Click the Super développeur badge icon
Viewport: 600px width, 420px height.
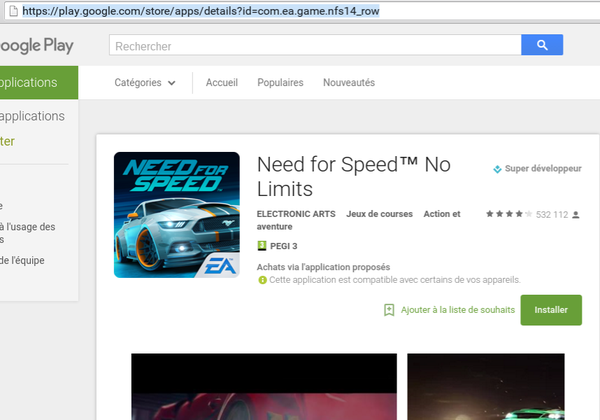(x=497, y=169)
